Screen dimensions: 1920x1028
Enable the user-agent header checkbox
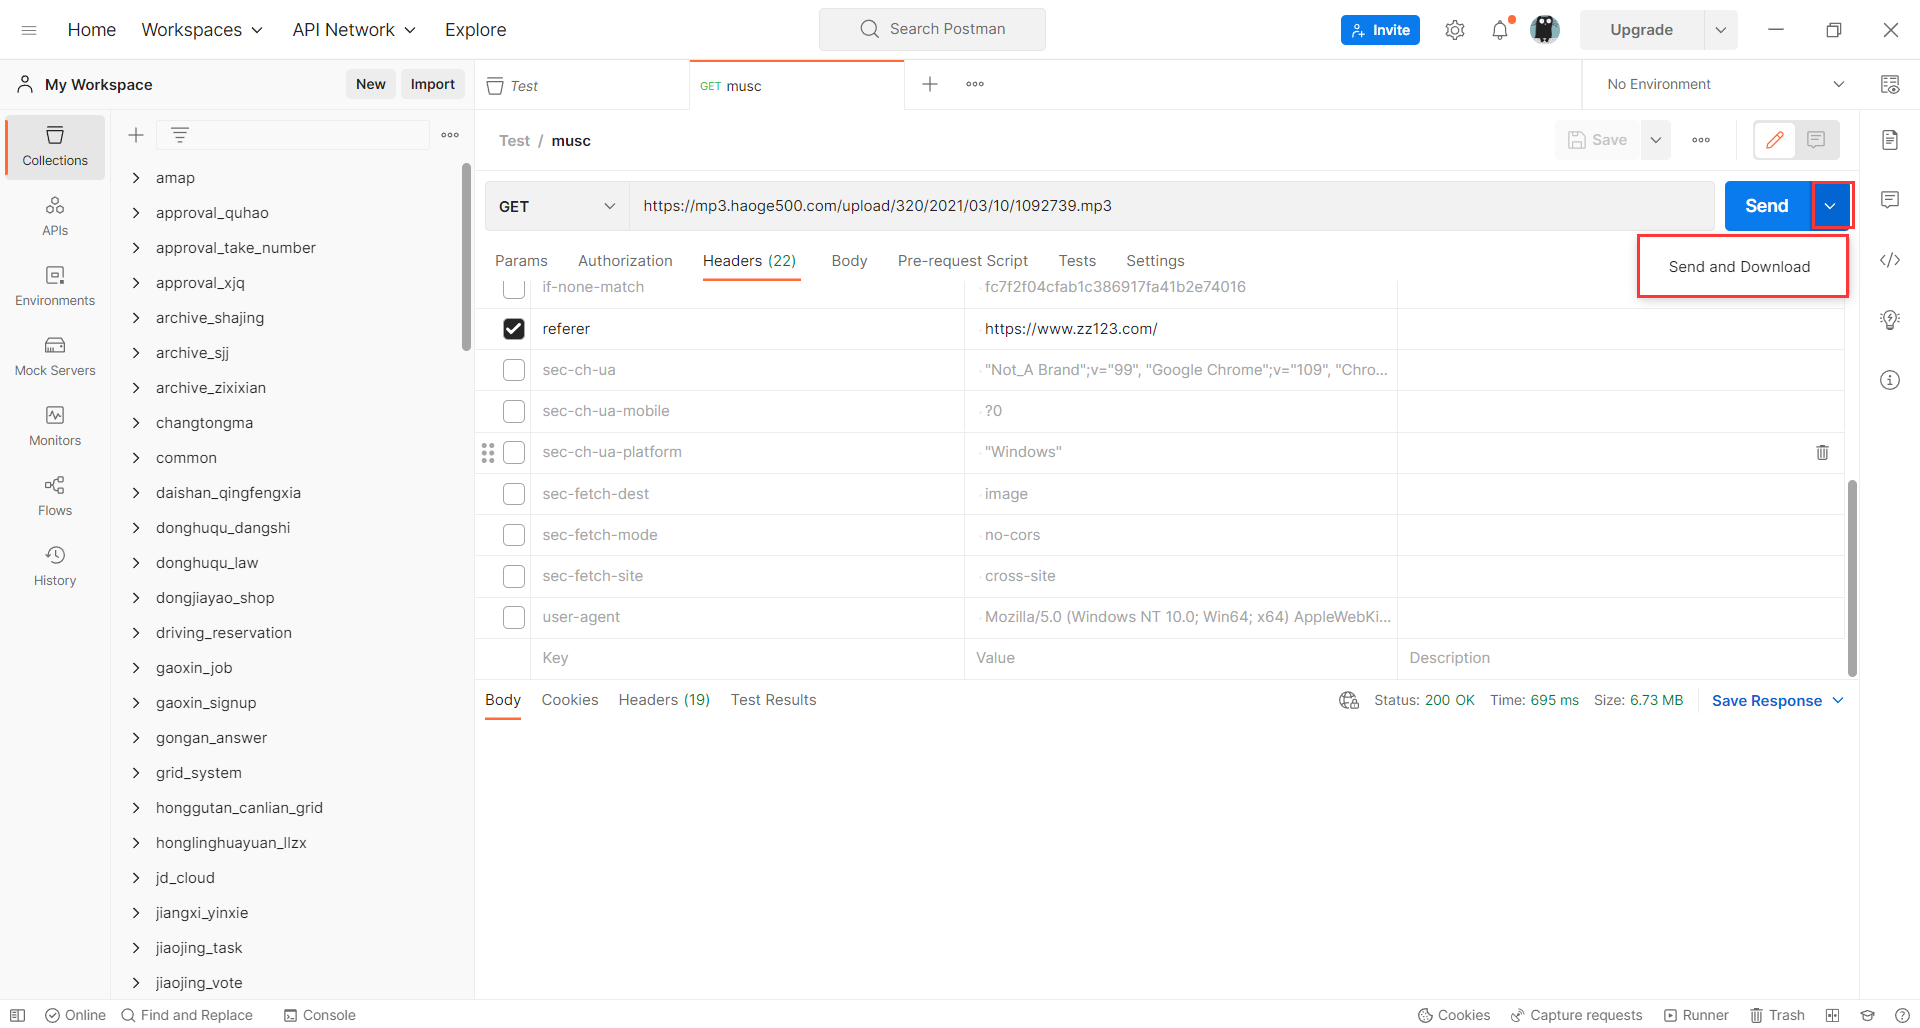514,617
